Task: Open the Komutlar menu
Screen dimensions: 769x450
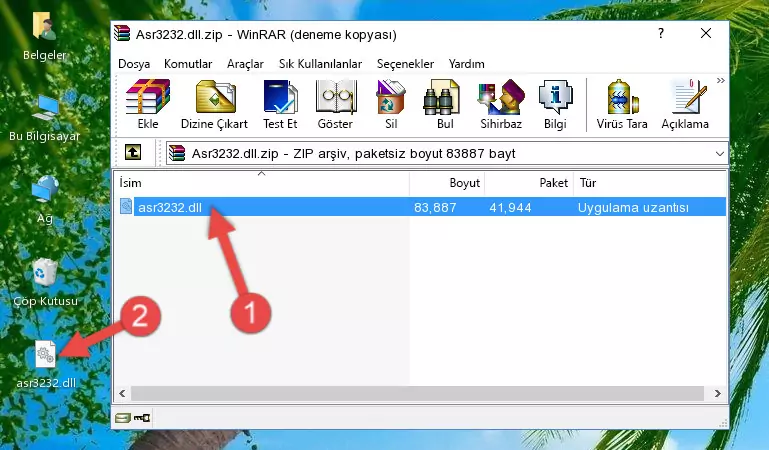Action: coord(188,64)
